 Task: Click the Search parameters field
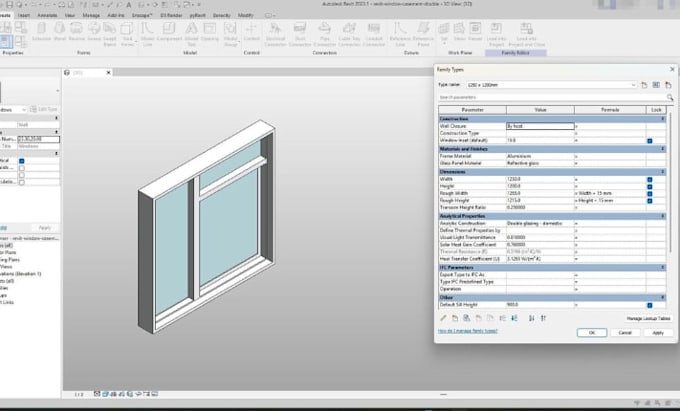pyautogui.click(x=552, y=98)
